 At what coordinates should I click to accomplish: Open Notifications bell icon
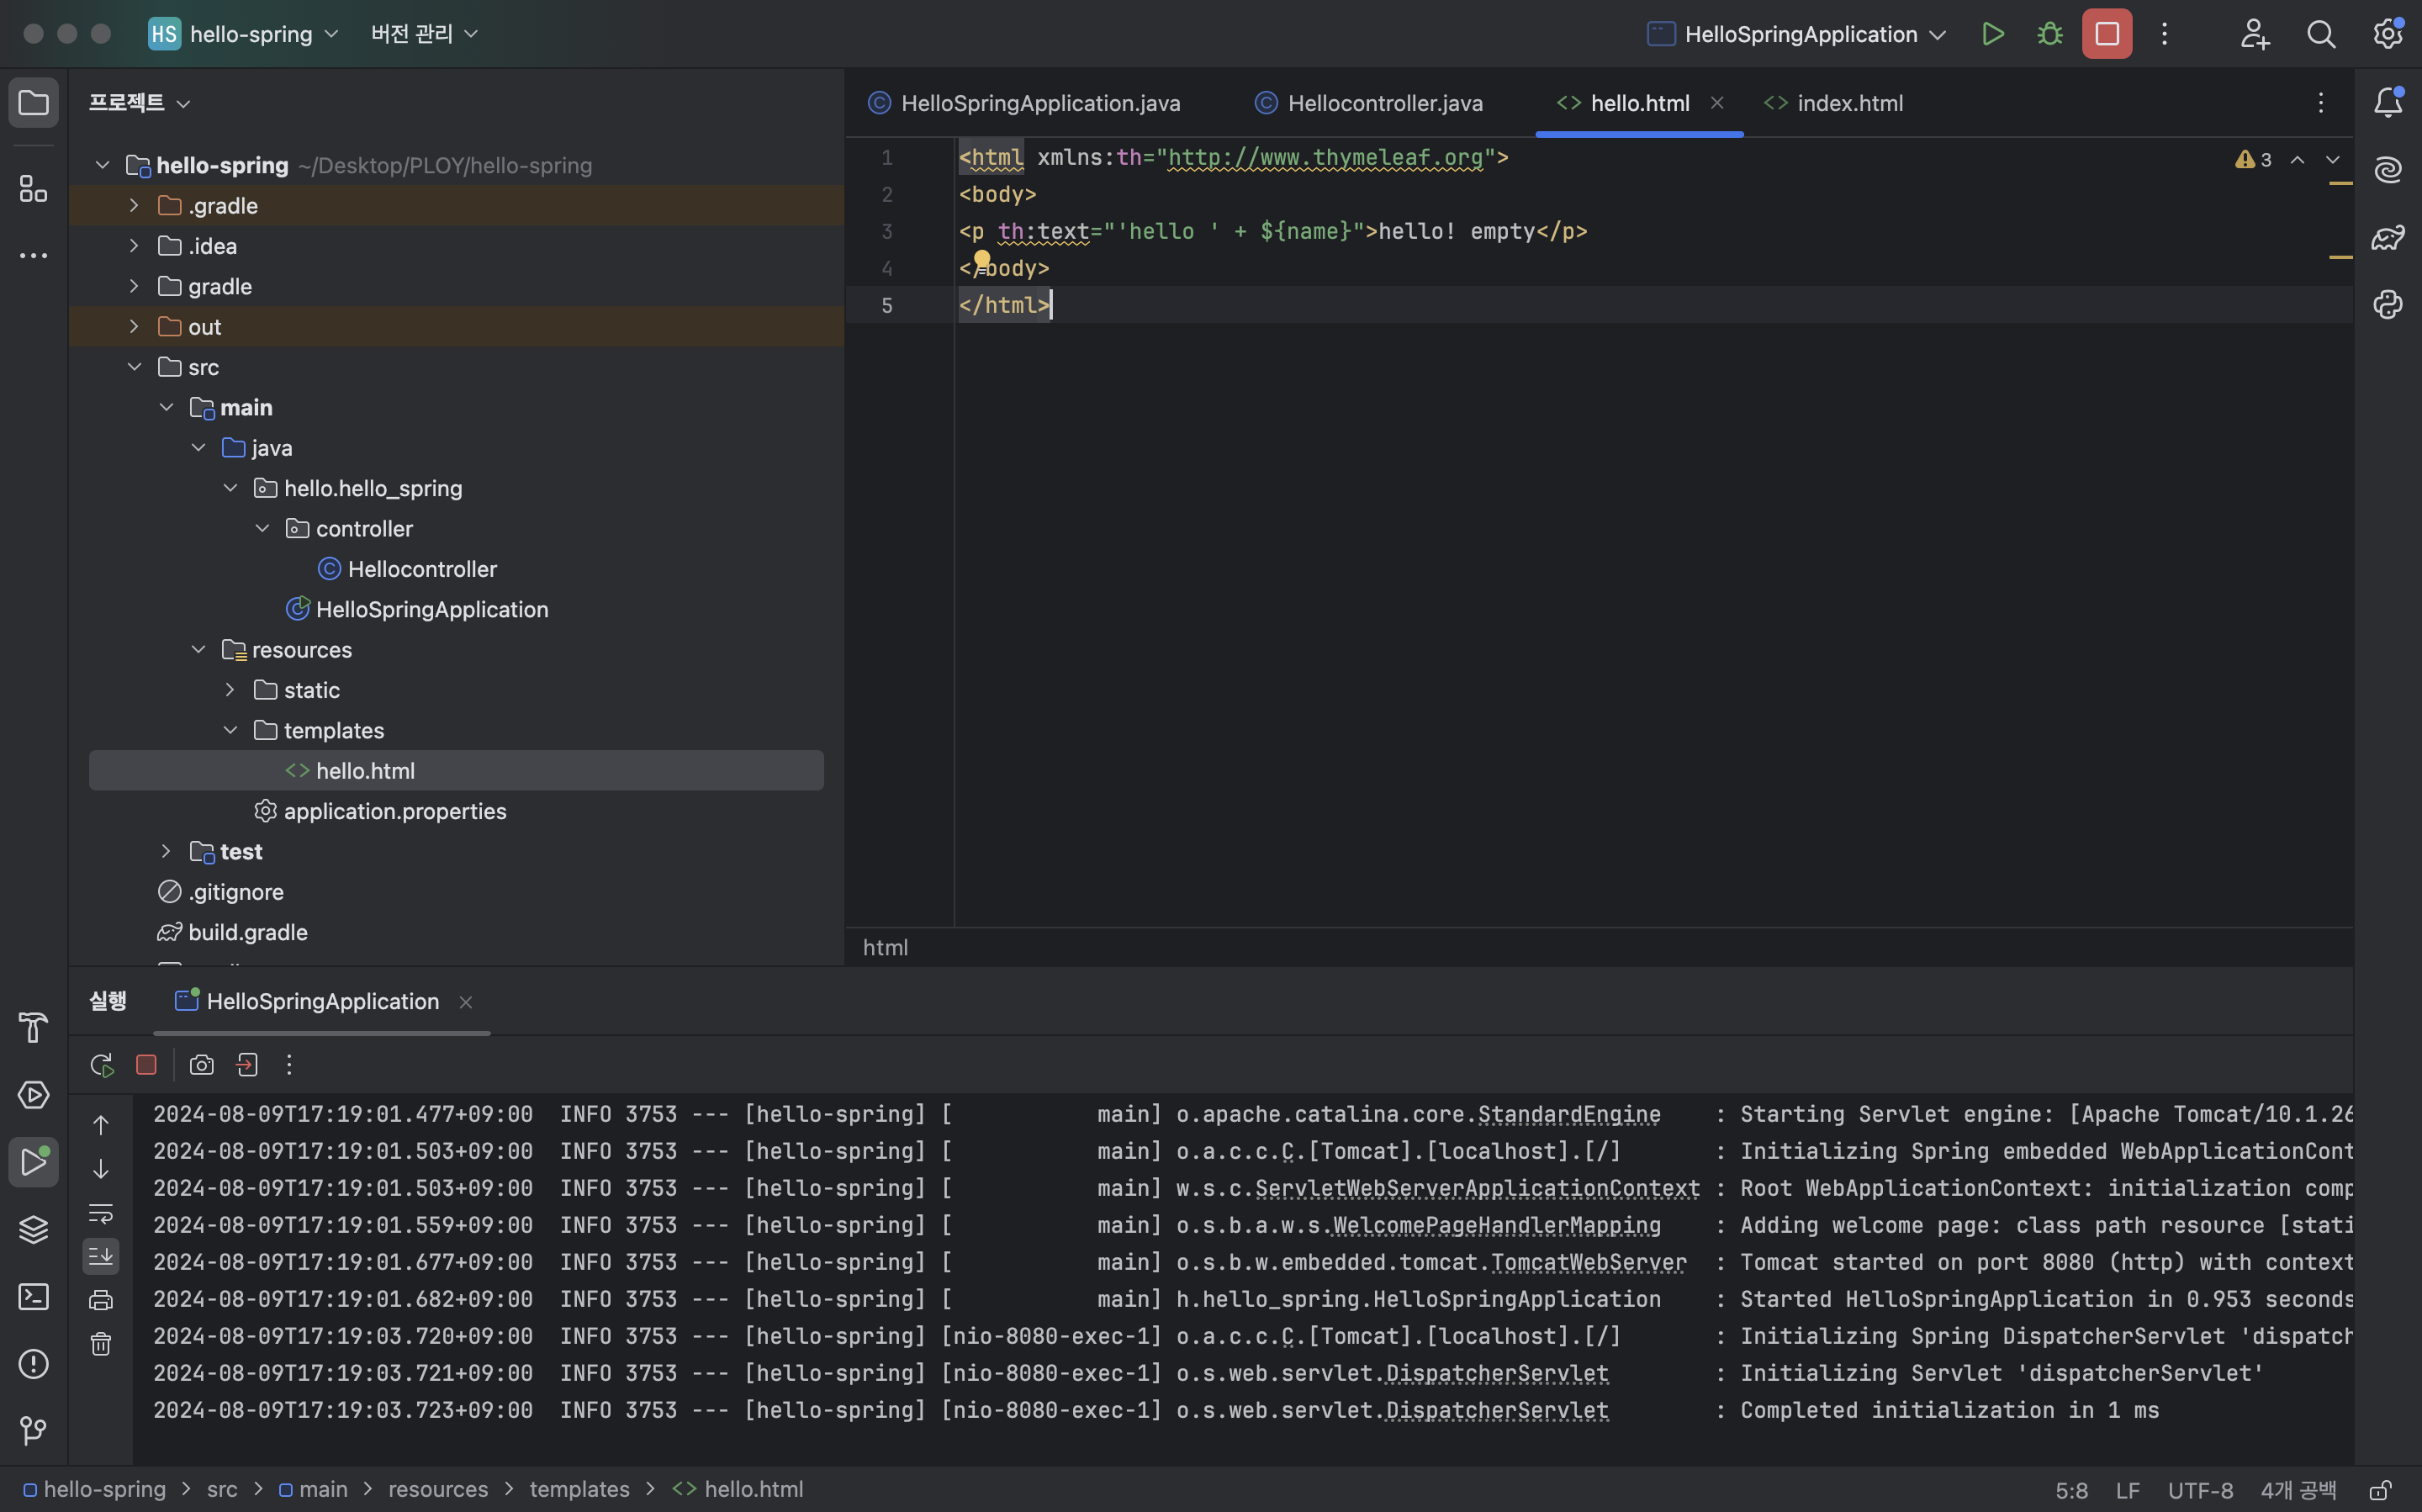(2388, 102)
